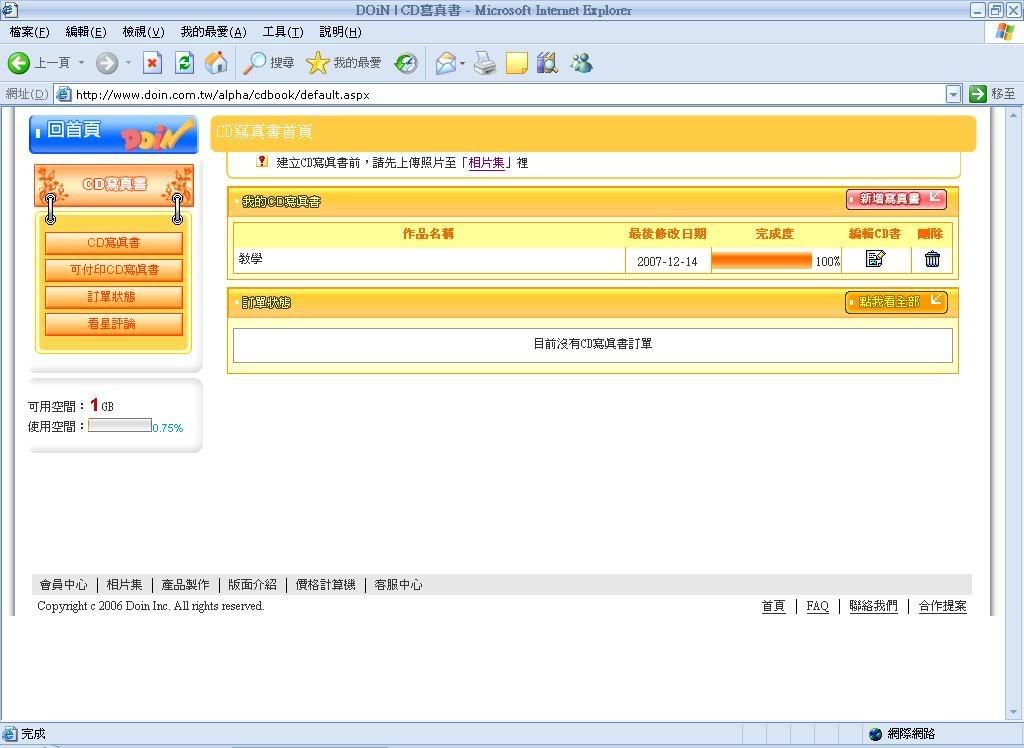Refresh the page using the toolbar icon
Screen dimensions: 1024x748
pyautogui.click(x=184, y=63)
